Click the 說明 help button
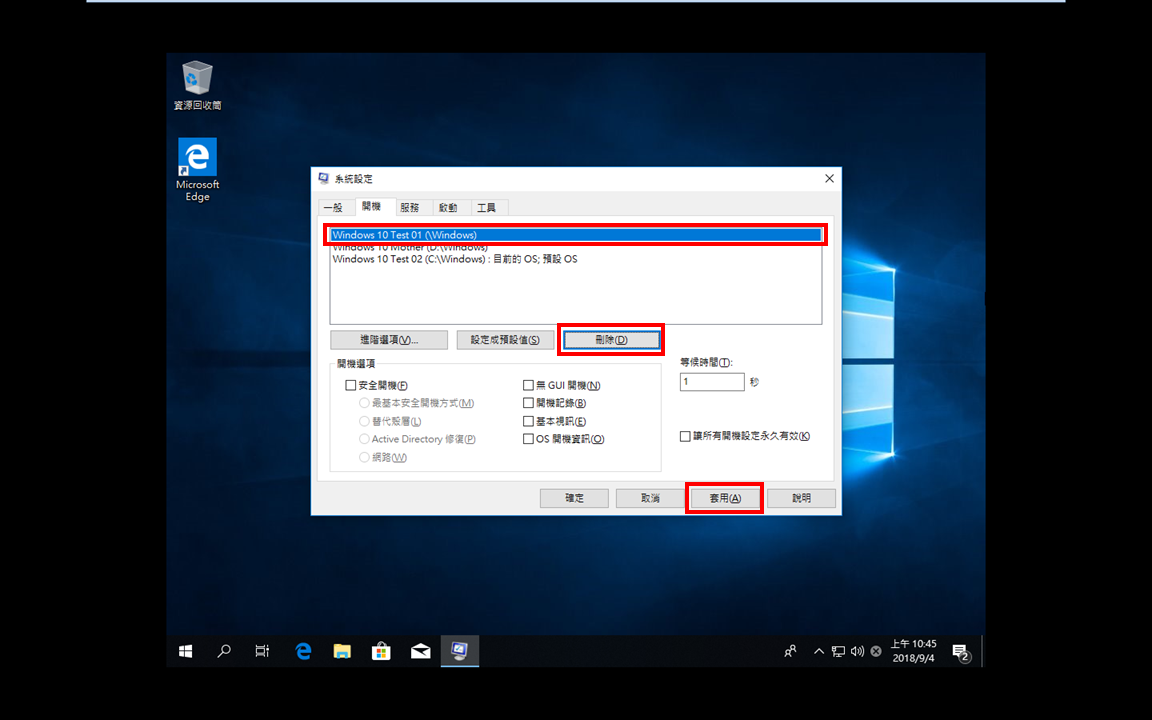Image resolution: width=1152 pixels, height=720 pixels. click(802, 498)
